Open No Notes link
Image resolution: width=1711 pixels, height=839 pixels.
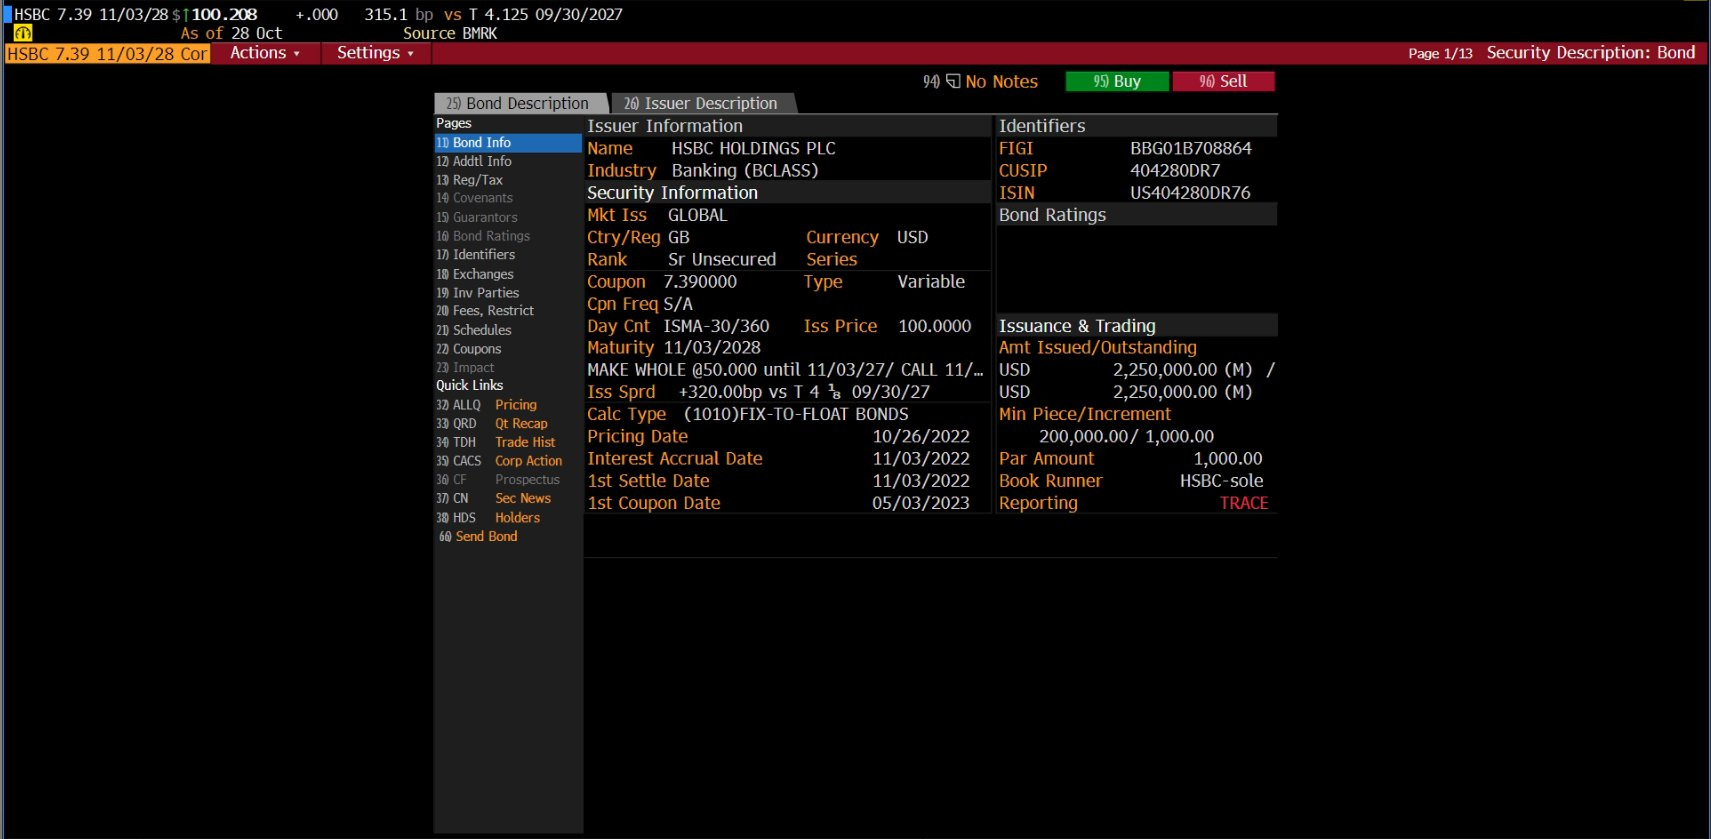click(x=1002, y=82)
